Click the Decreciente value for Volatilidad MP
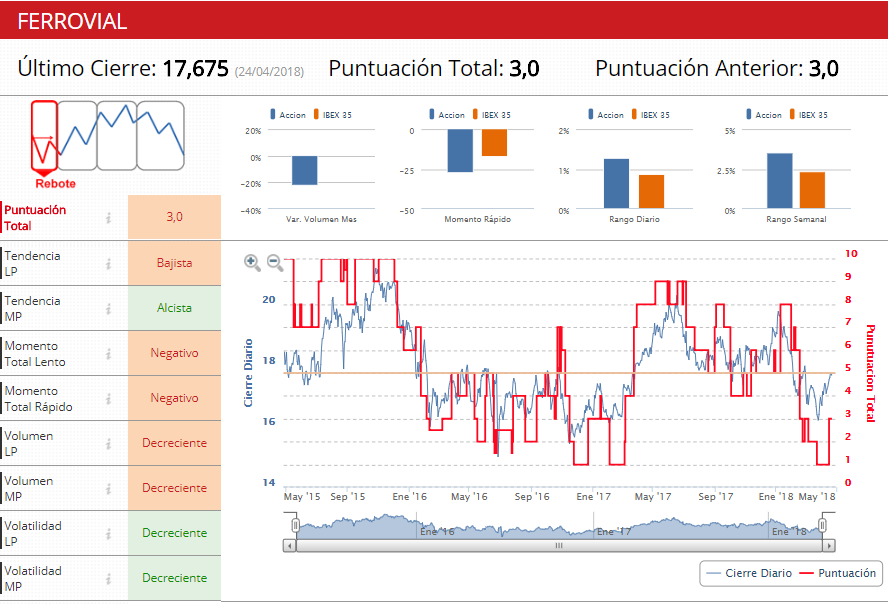Viewport: 890px width, 604px height. [174, 578]
